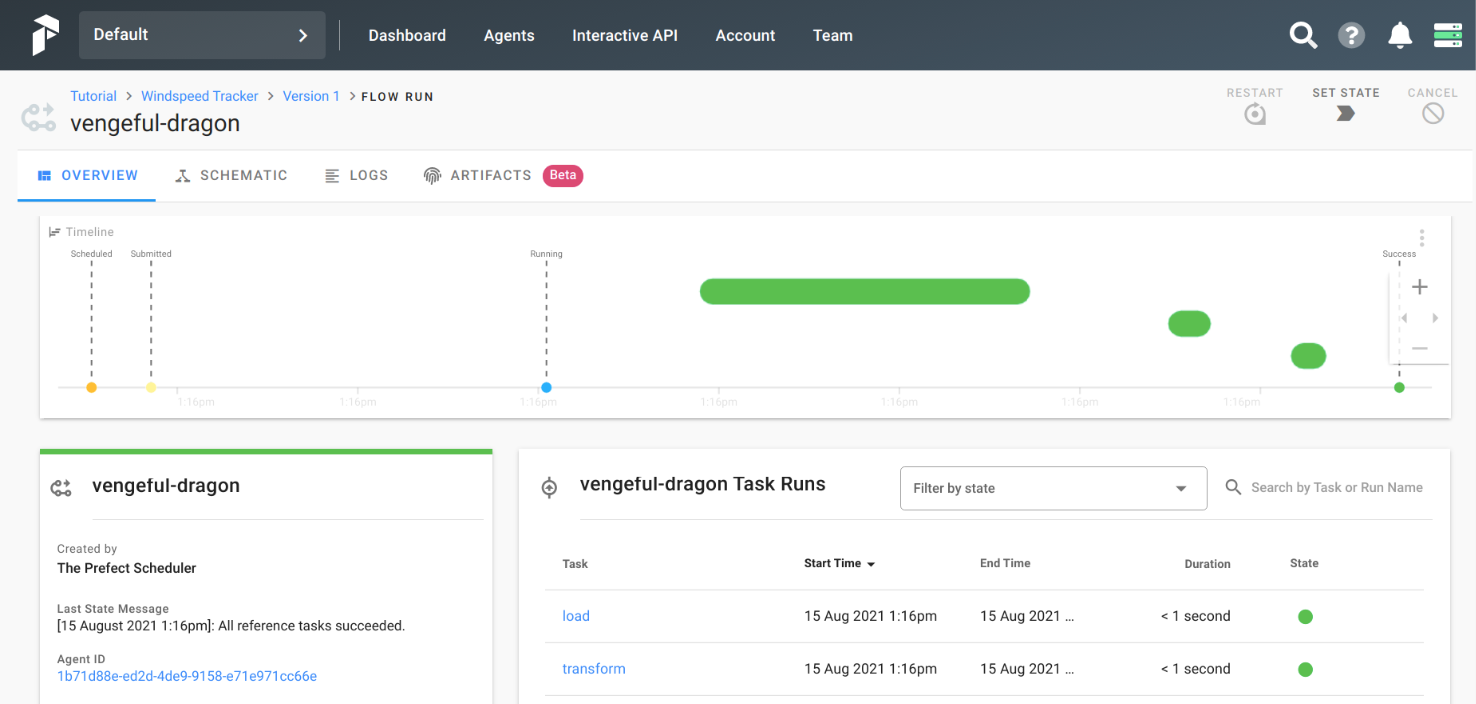This screenshot has height=704, width=1476.
Task: Open the notifications bell
Action: [x=1400, y=36]
